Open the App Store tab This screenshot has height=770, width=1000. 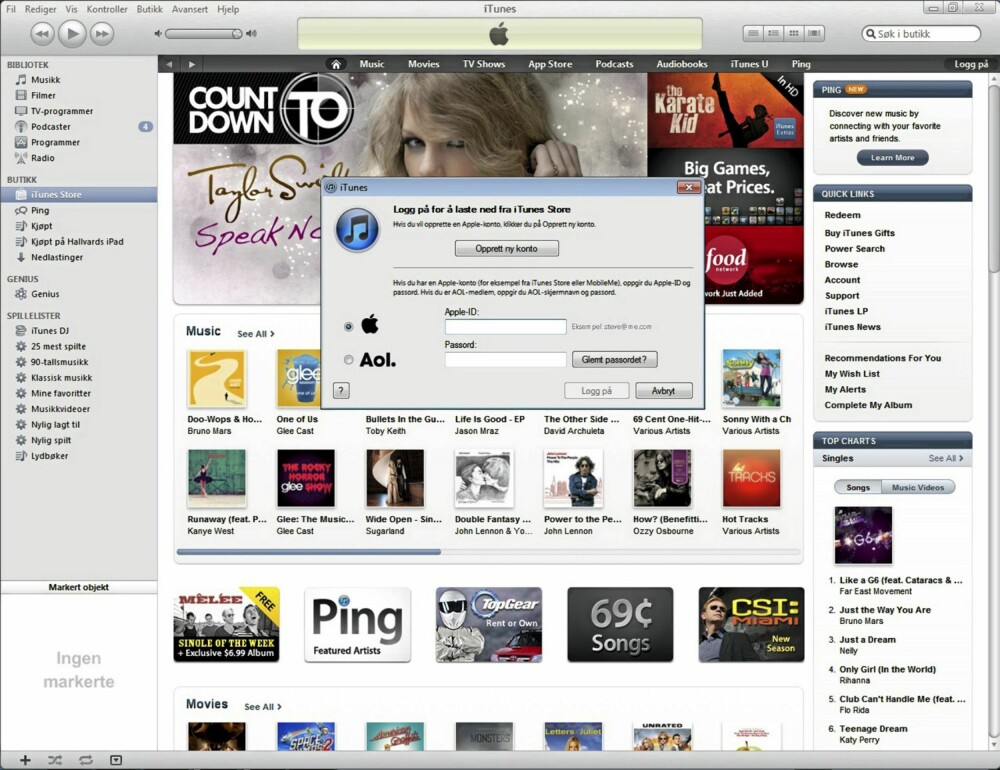click(x=550, y=64)
